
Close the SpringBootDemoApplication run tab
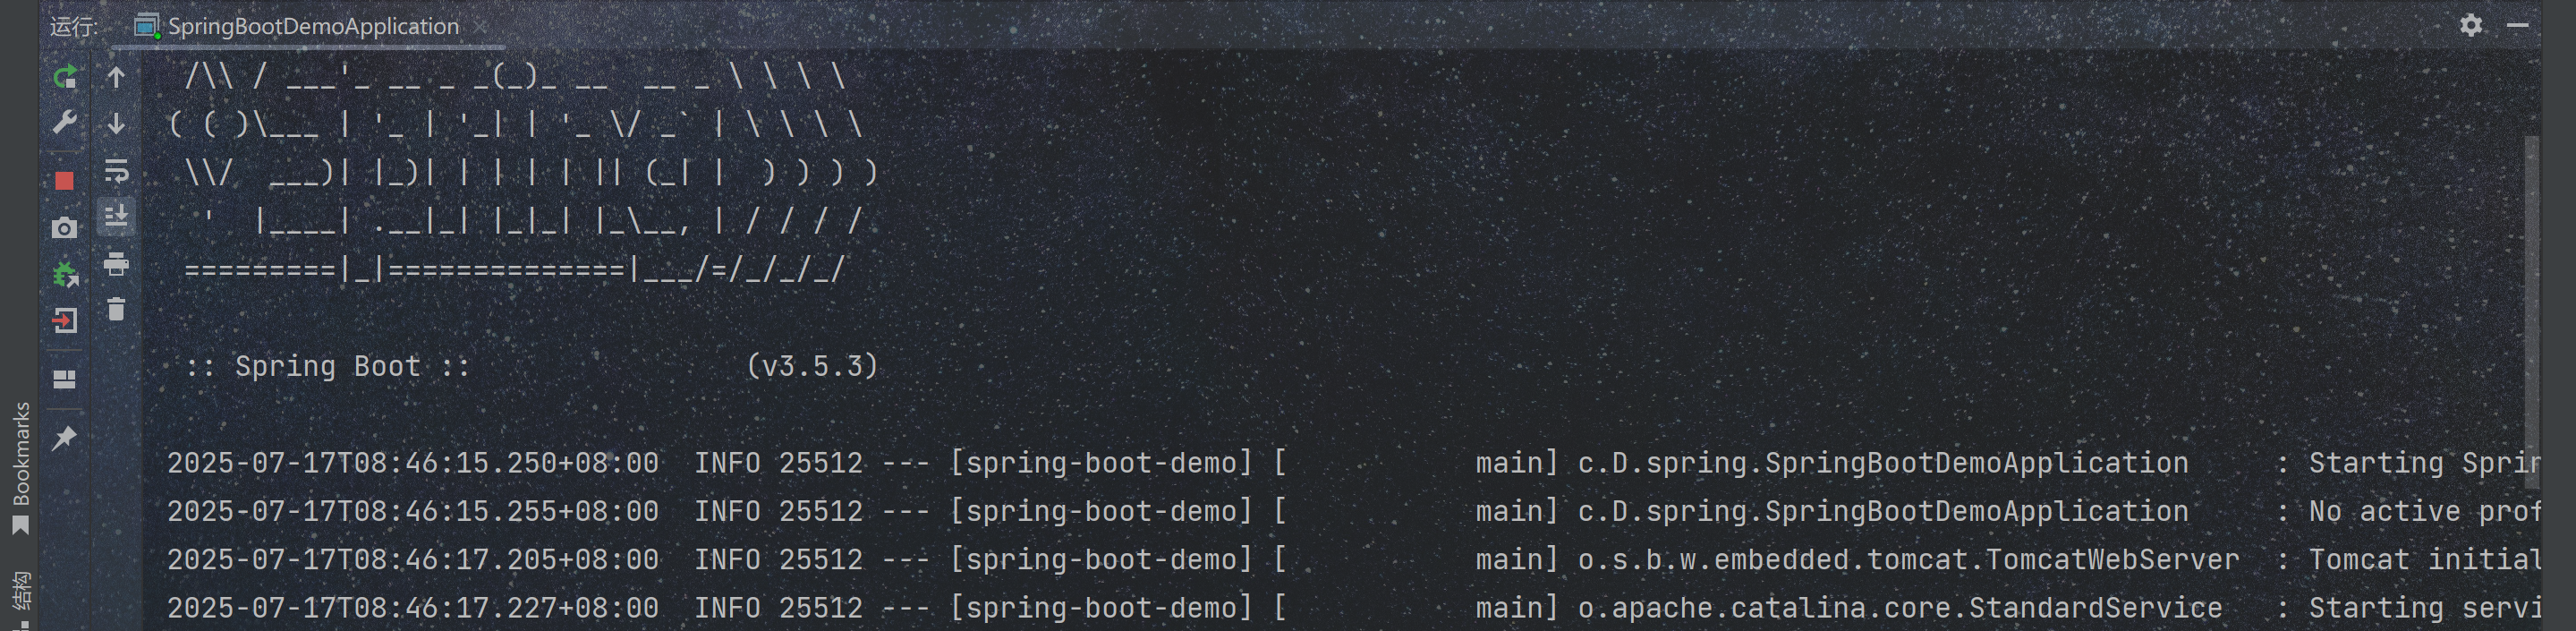pyautogui.click(x=481, y=27)
